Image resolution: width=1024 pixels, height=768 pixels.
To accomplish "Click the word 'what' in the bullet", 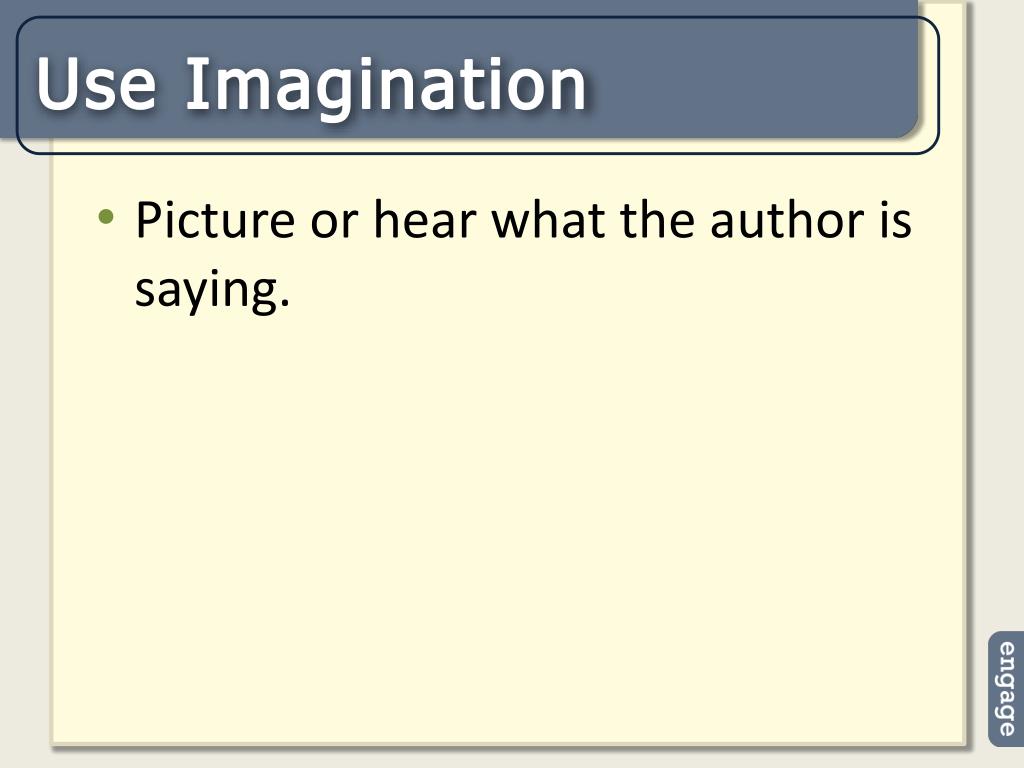I will 547,220.
